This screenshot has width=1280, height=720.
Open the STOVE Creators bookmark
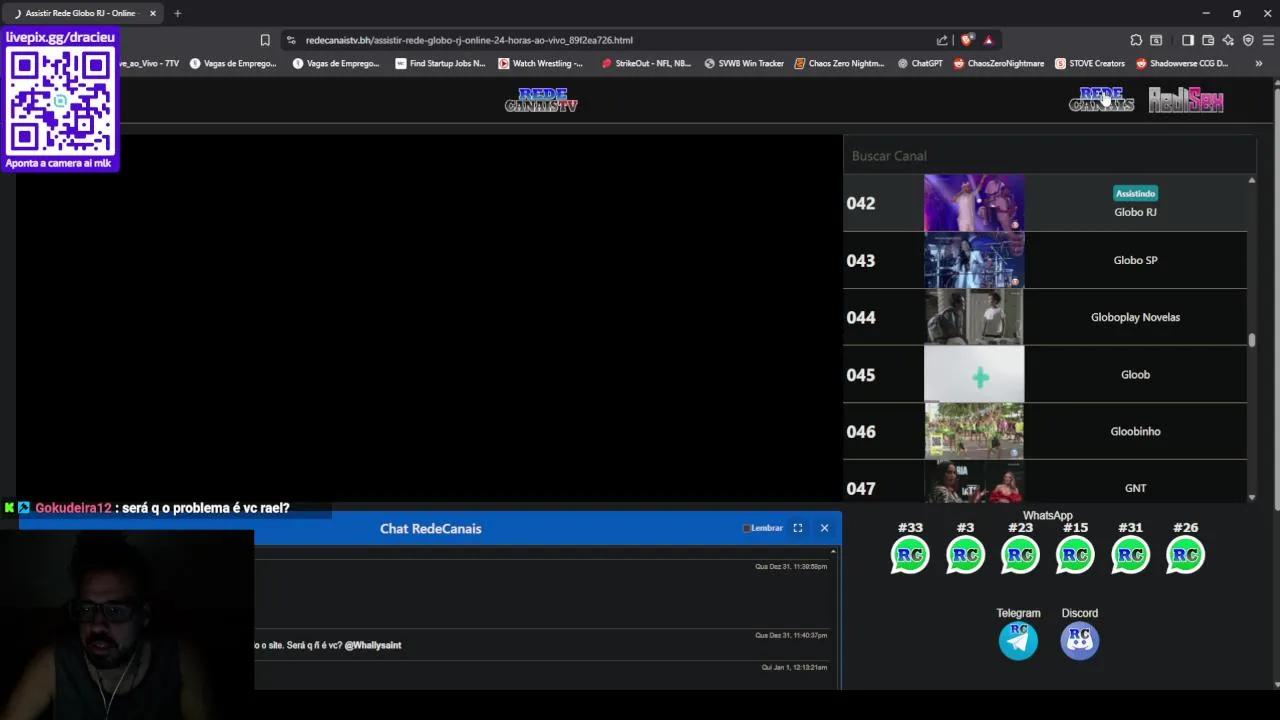1089,63
